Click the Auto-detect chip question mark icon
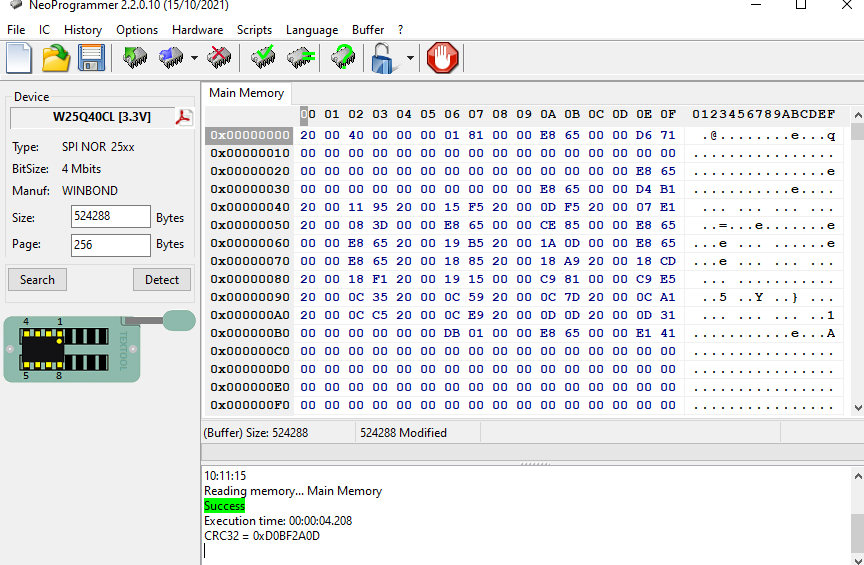The width and height of the screenshot is (864, 565). click(x=343, y=59)
